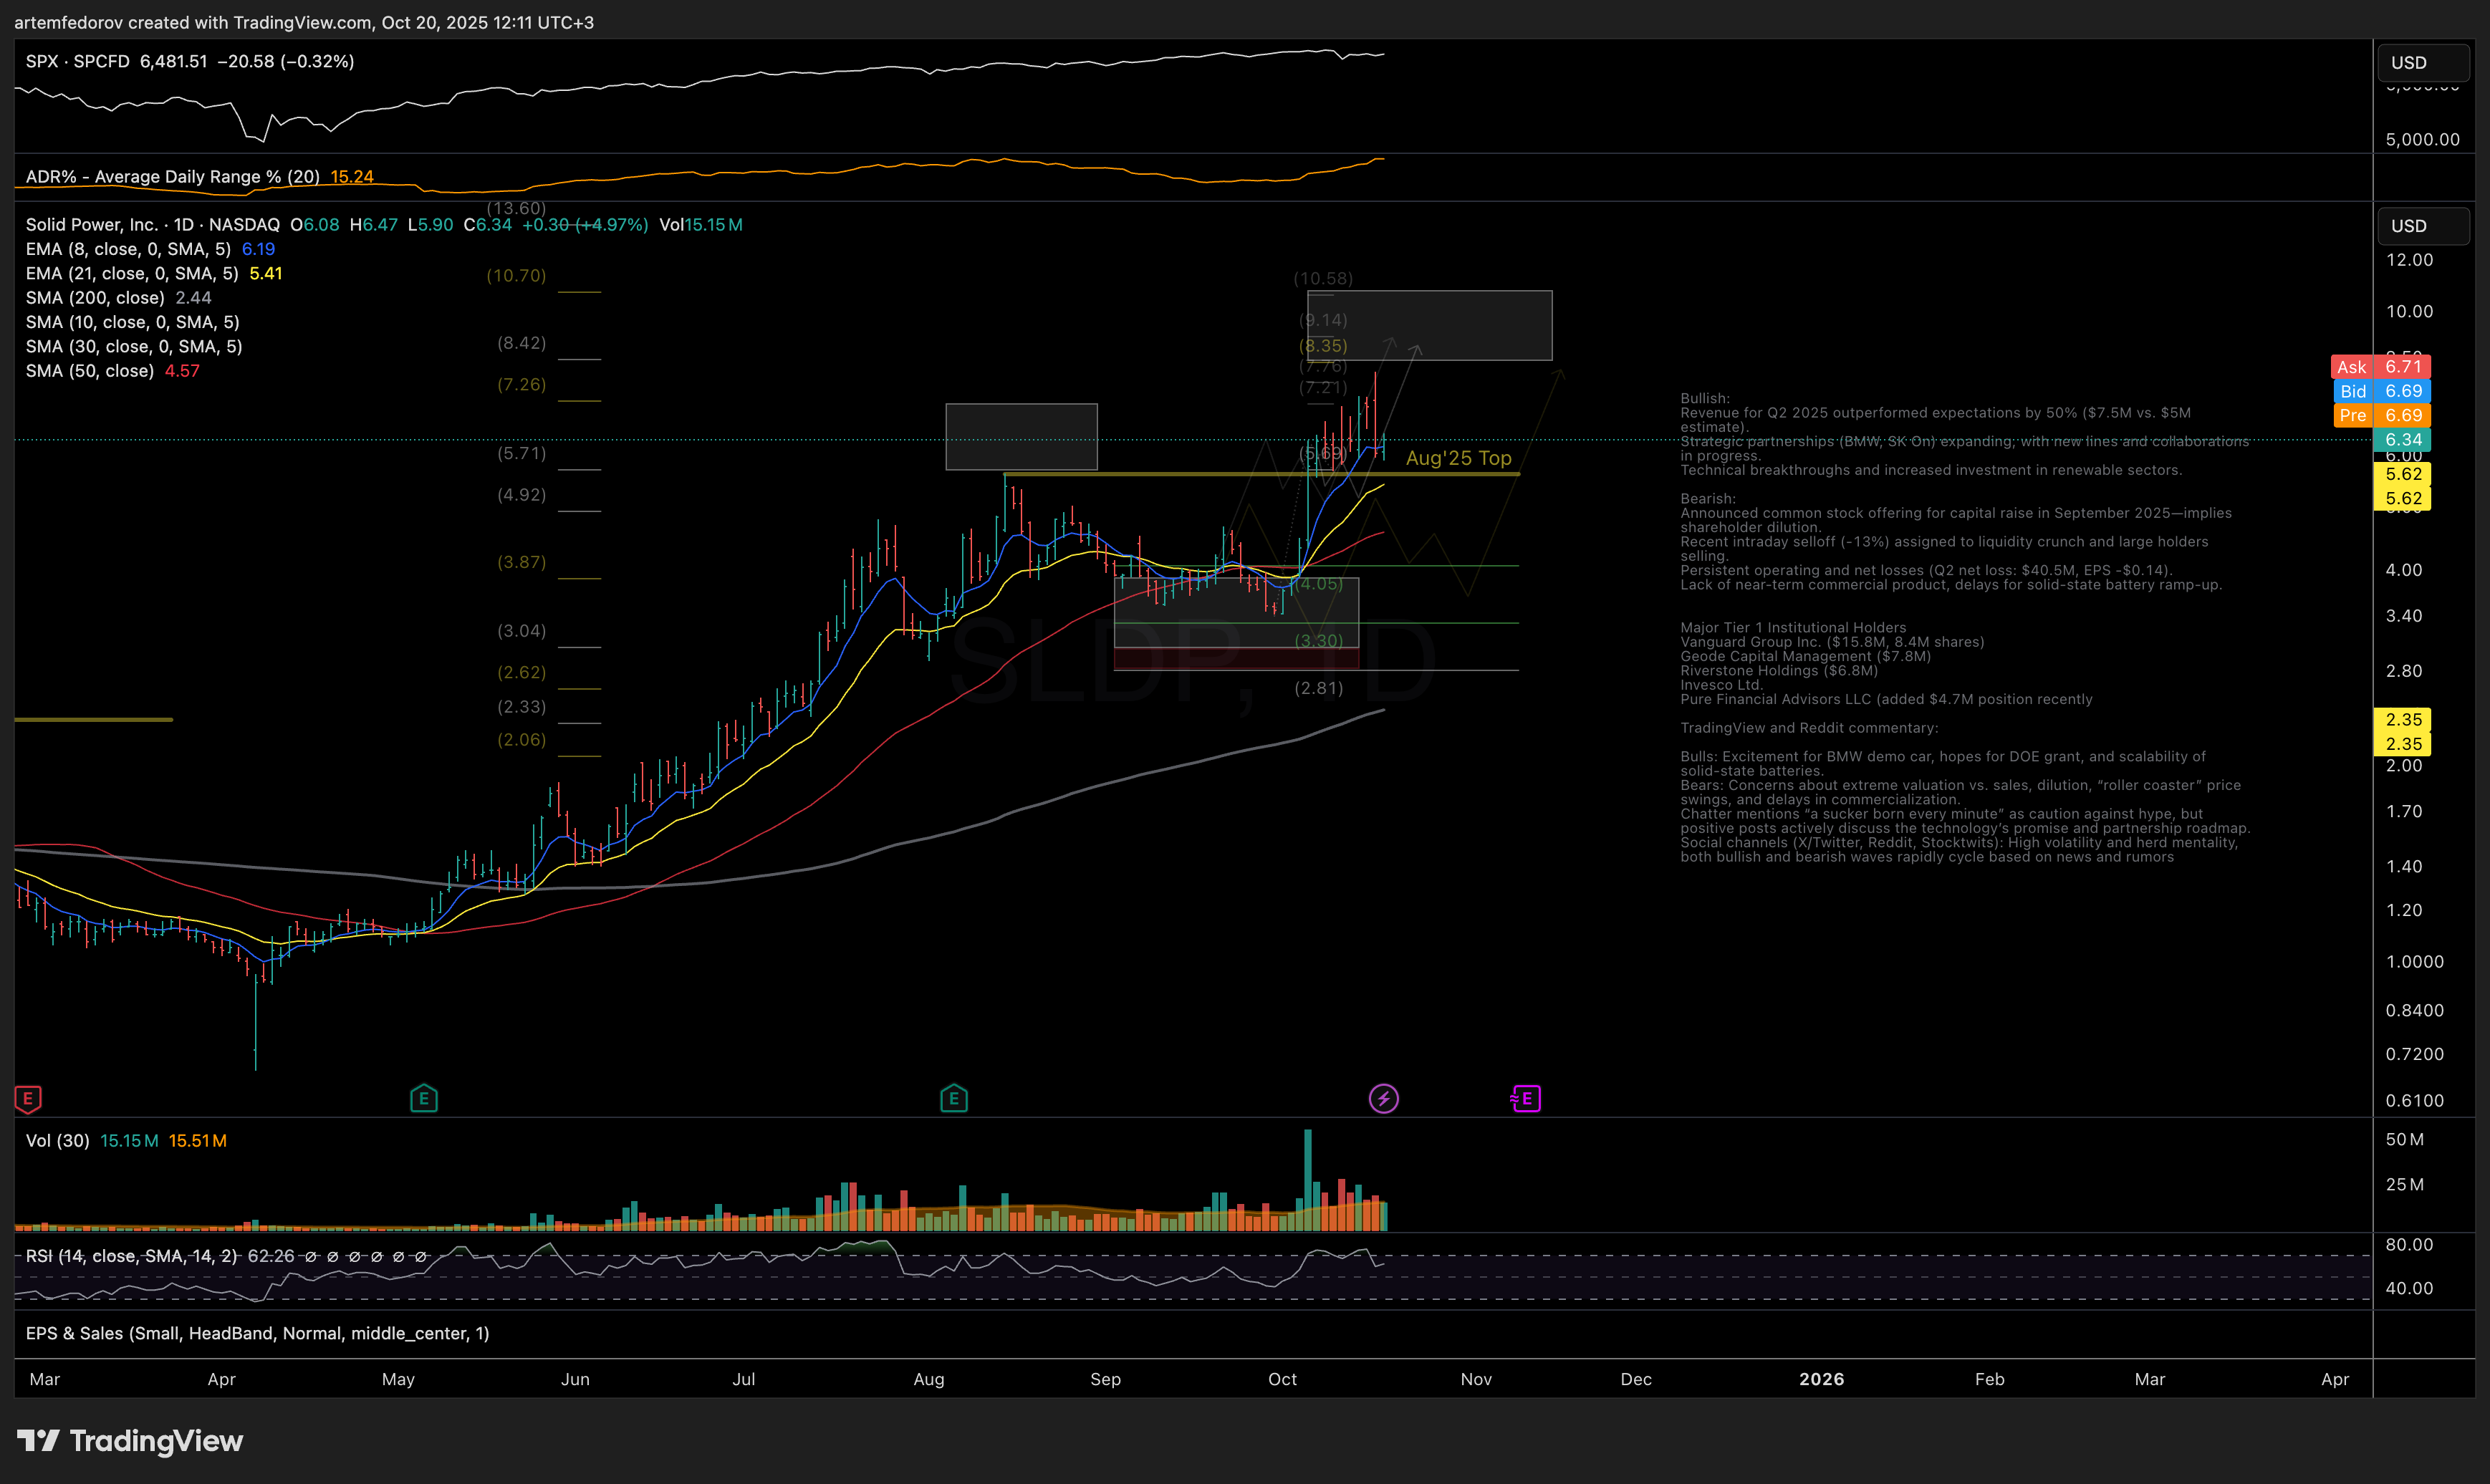Viewport: 2490px width, 1484px height.
Task: Click the Feb label on time axis
Action: click(1990, 1380)
